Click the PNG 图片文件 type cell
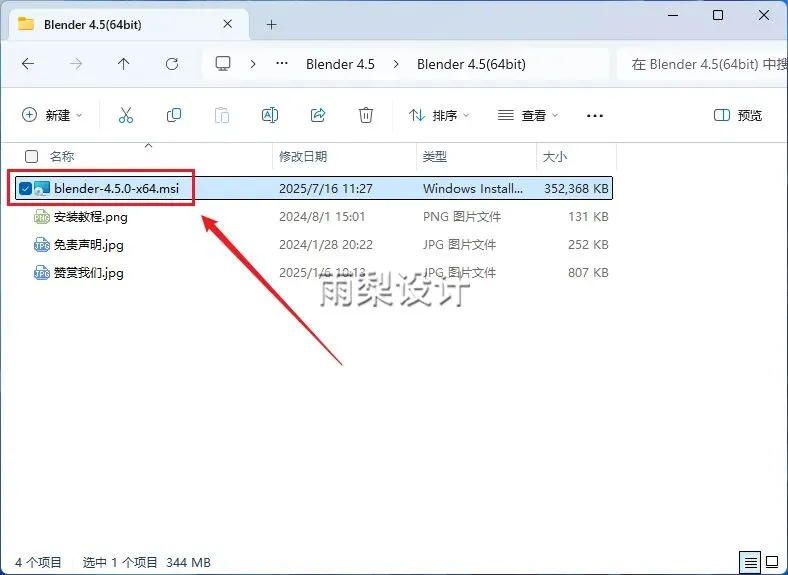 click(x=462, y=217)
